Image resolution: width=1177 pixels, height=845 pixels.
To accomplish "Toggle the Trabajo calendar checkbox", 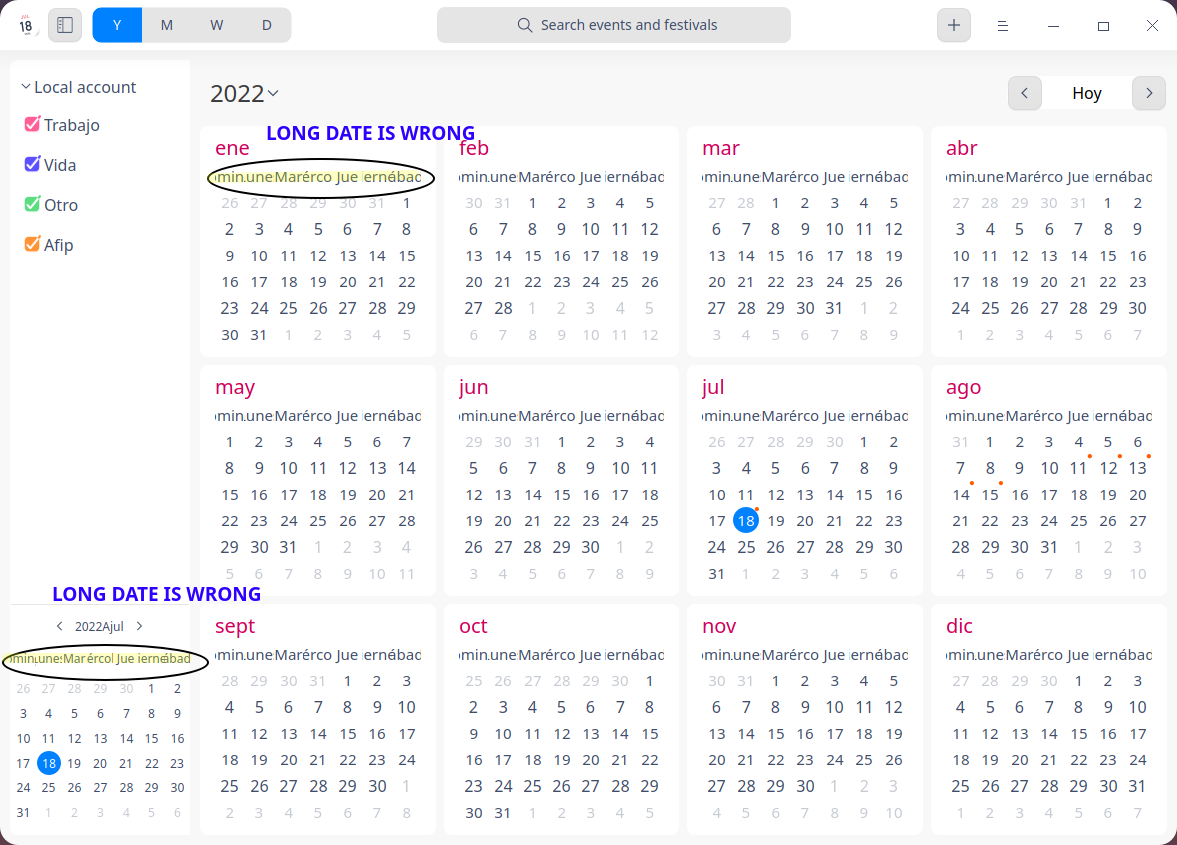I will [32, 124].
